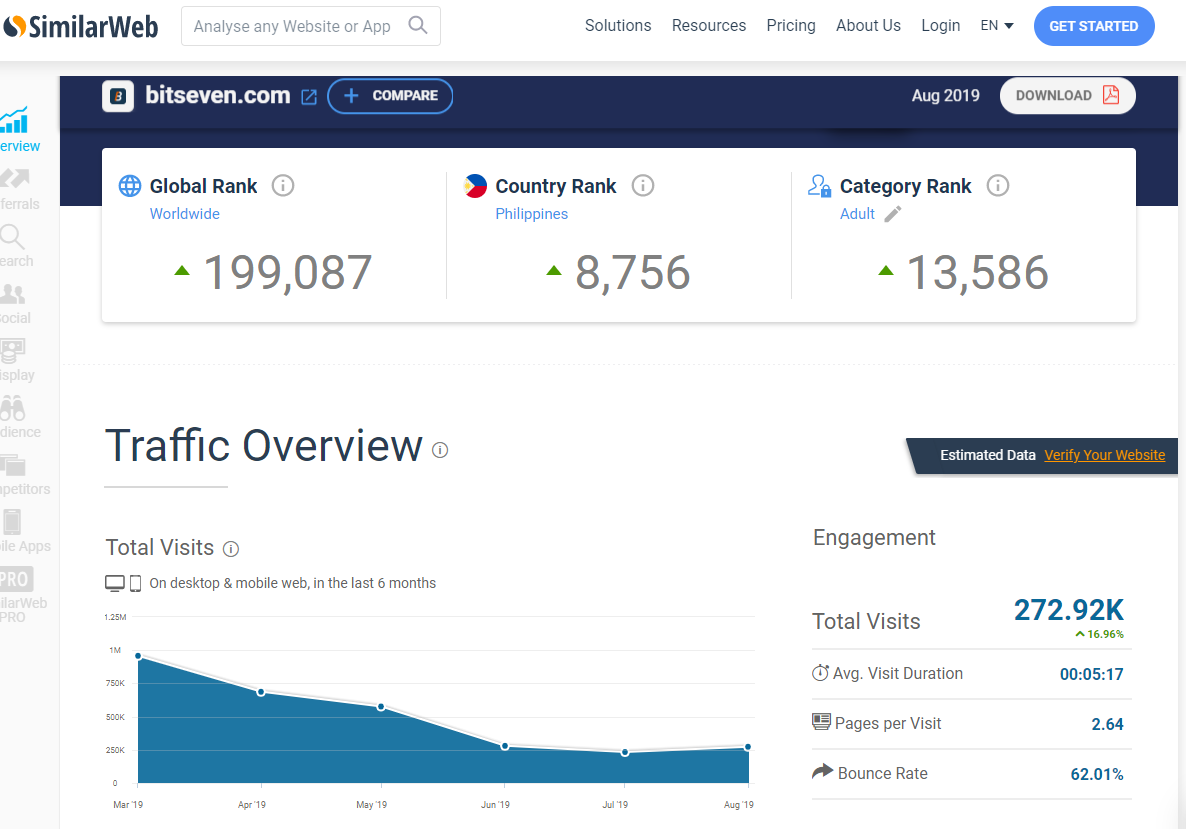Click the 62.01% bounce rate value
1186x829 pixels.
(x=1097, y=774)
